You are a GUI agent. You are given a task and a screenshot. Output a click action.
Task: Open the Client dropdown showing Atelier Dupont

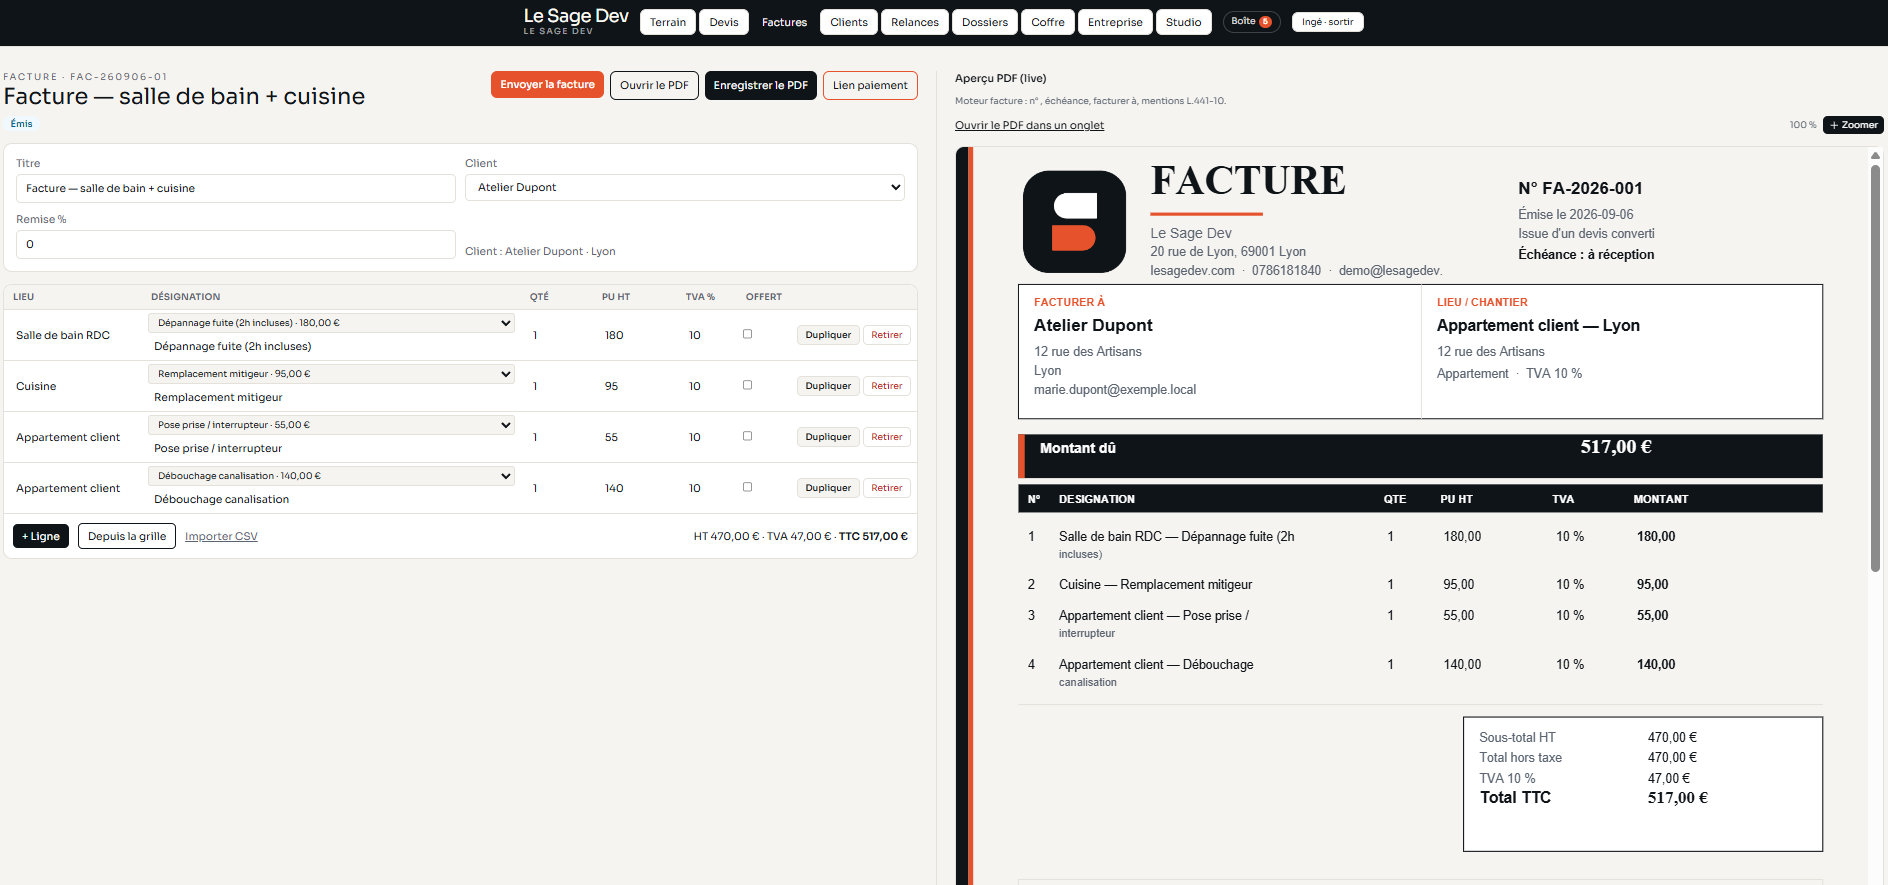coord(685,187)
